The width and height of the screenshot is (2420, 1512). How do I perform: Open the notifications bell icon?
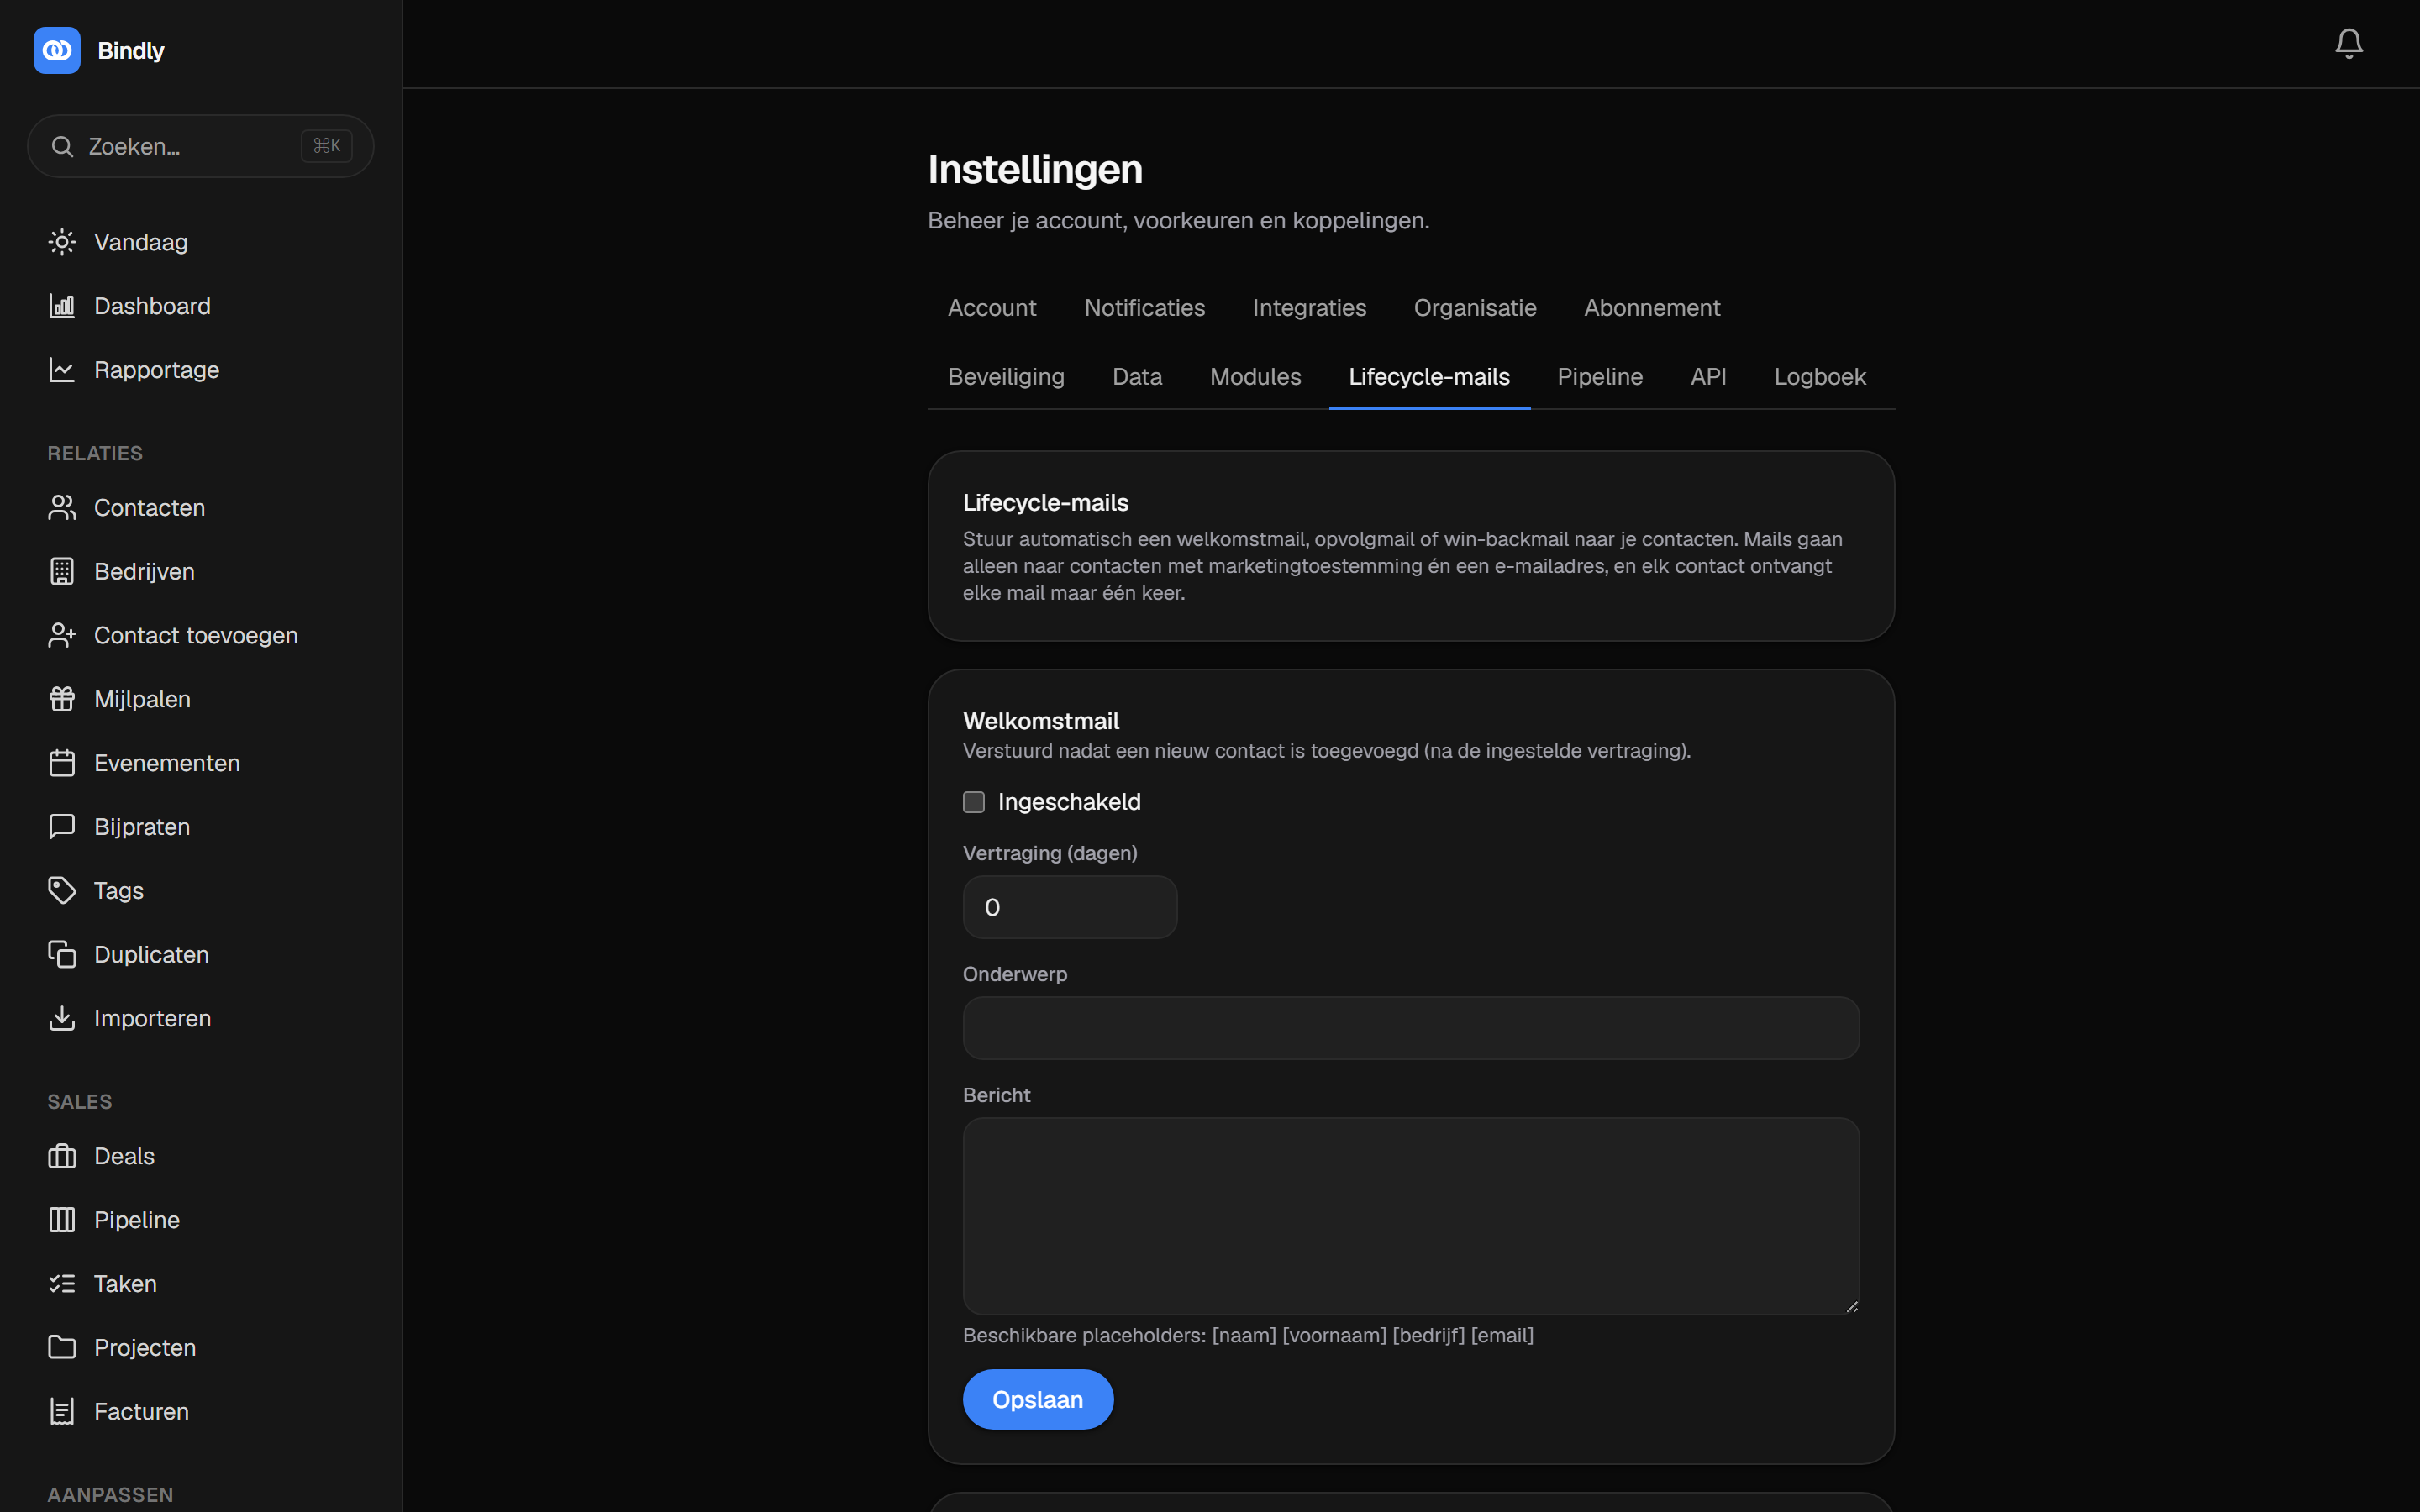[2348, 43]
